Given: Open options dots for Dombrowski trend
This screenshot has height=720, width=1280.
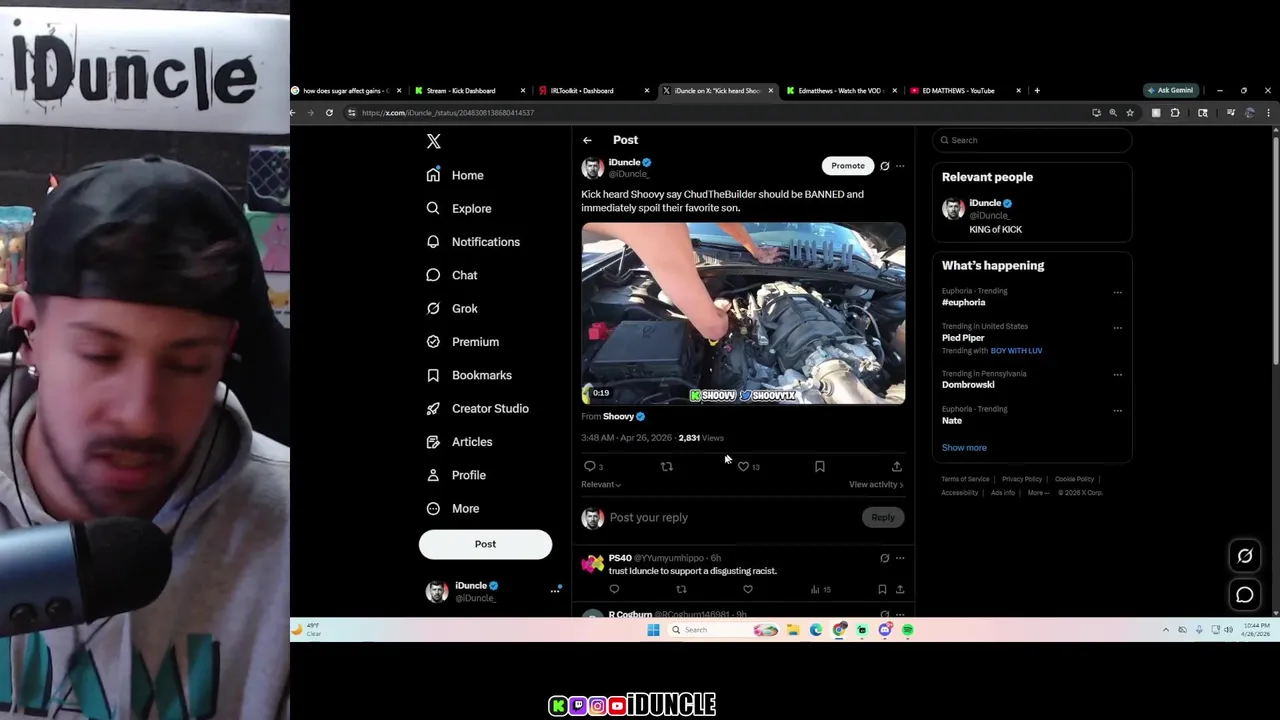Looking at the screenshot, I should pyautogui.click(x=1117, y=375).
